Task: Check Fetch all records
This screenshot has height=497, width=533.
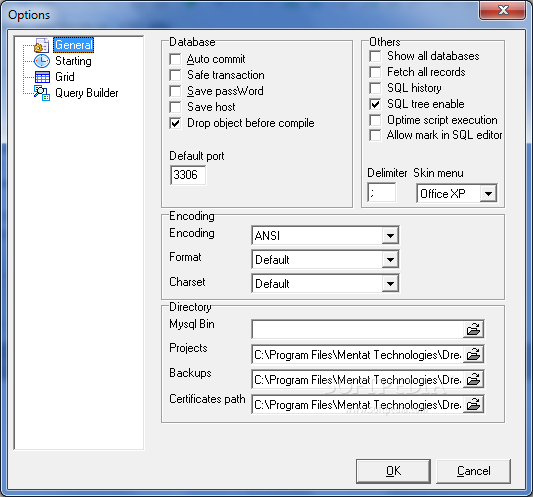Action: point(375,72)
